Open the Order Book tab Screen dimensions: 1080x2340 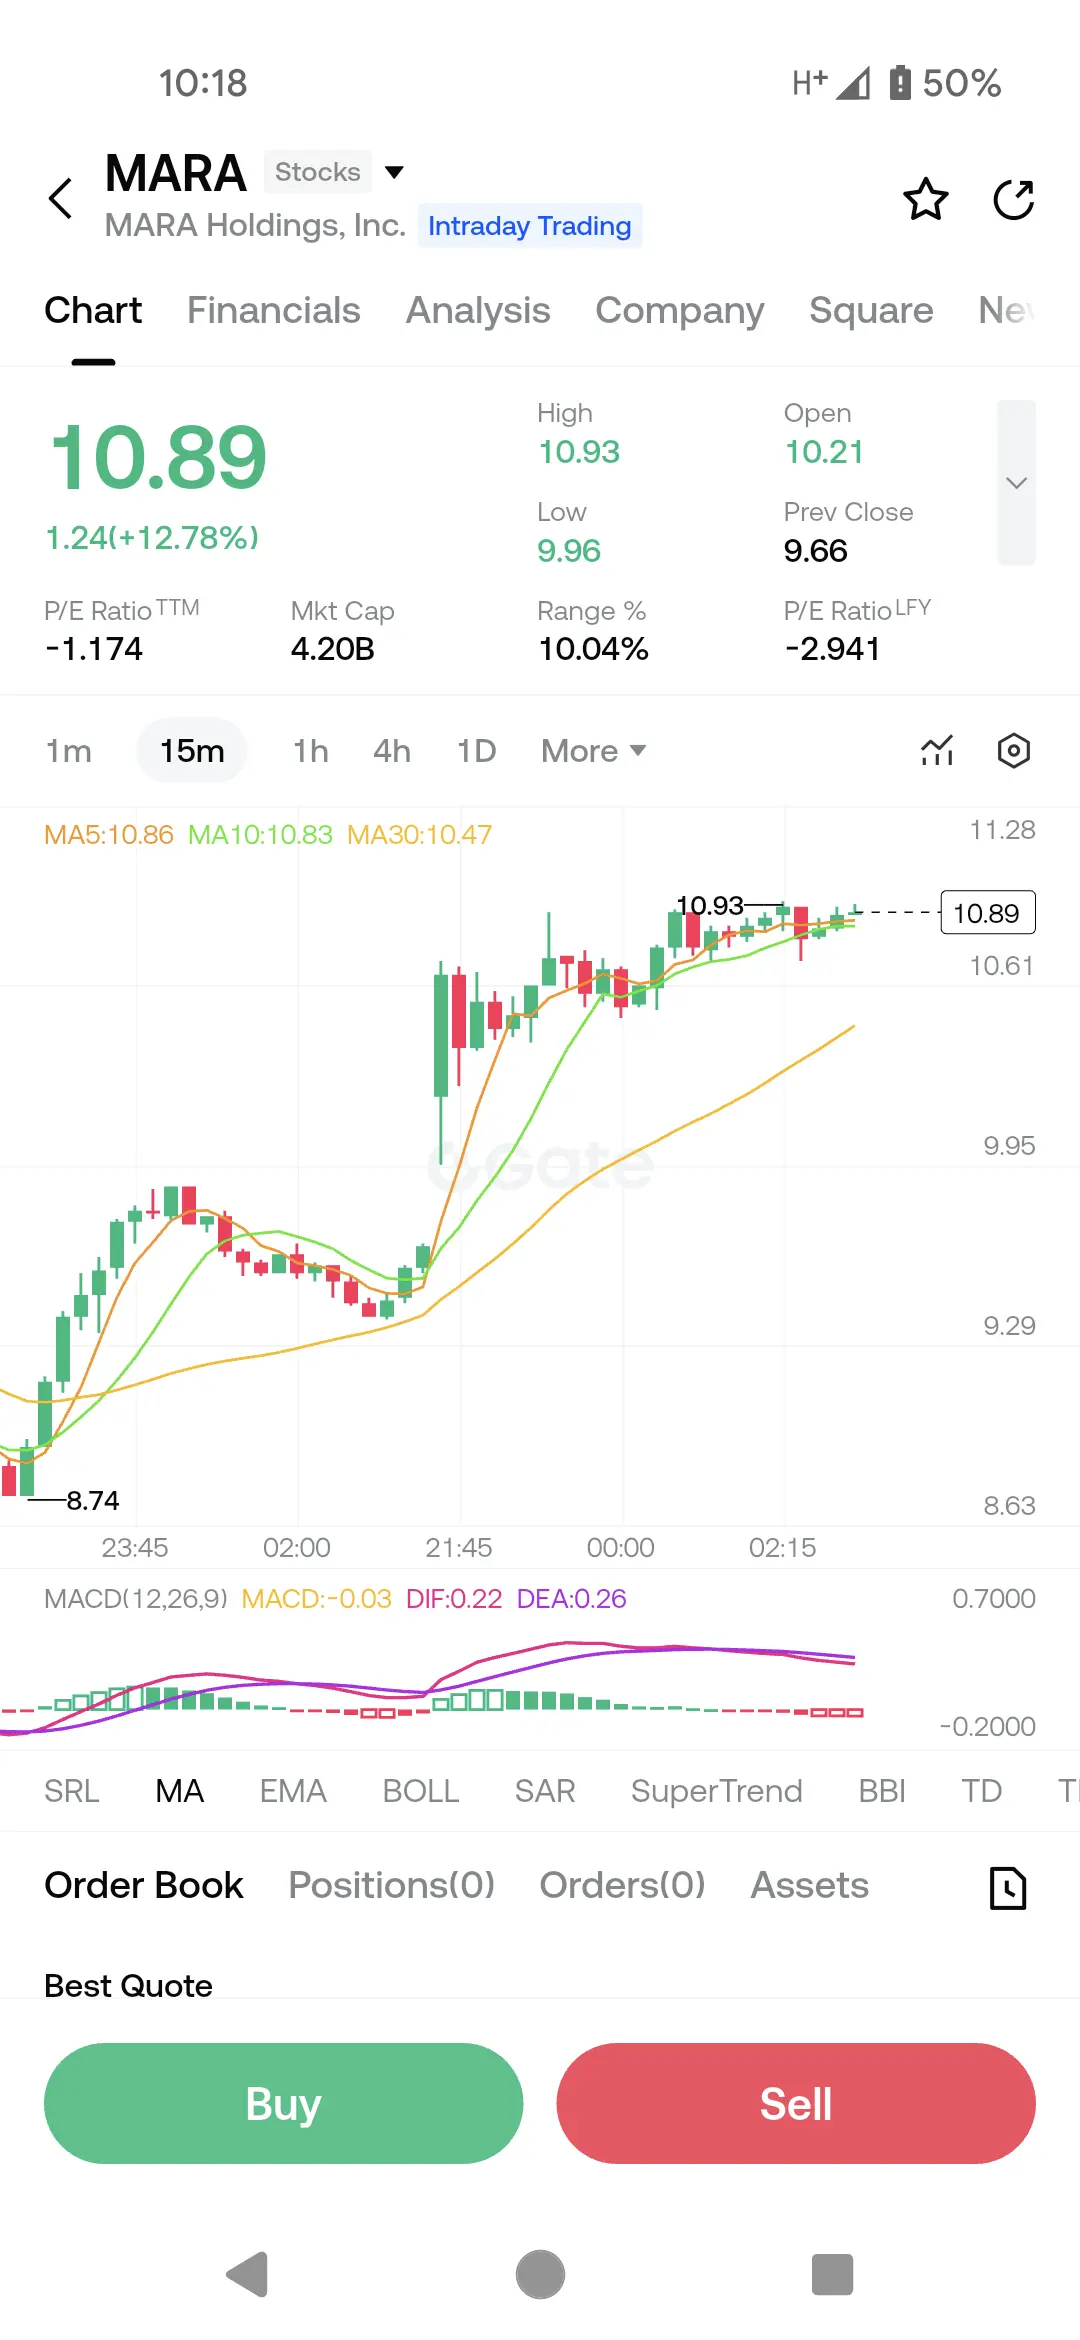pyautogui.click(x=144, y=1885)
